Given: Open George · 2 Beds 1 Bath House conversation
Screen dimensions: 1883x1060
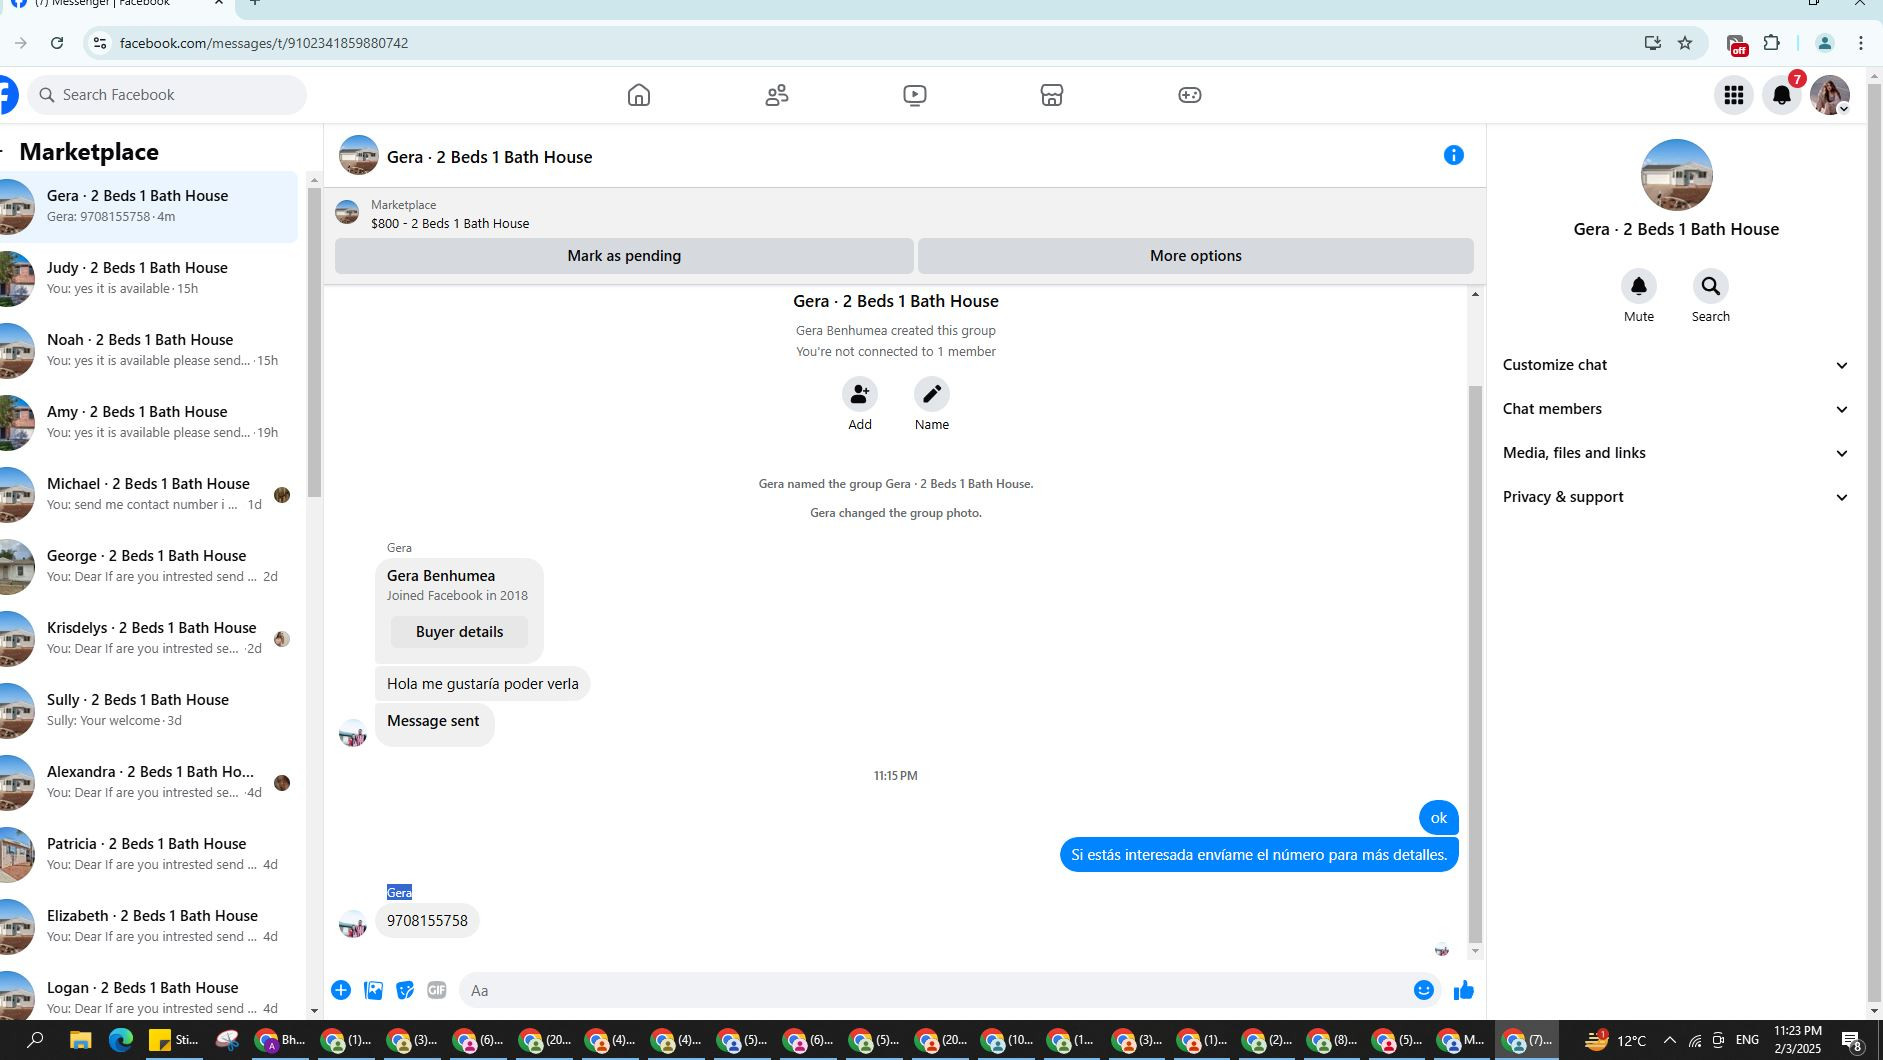Looking at the screenshot, I should [149, 566].
